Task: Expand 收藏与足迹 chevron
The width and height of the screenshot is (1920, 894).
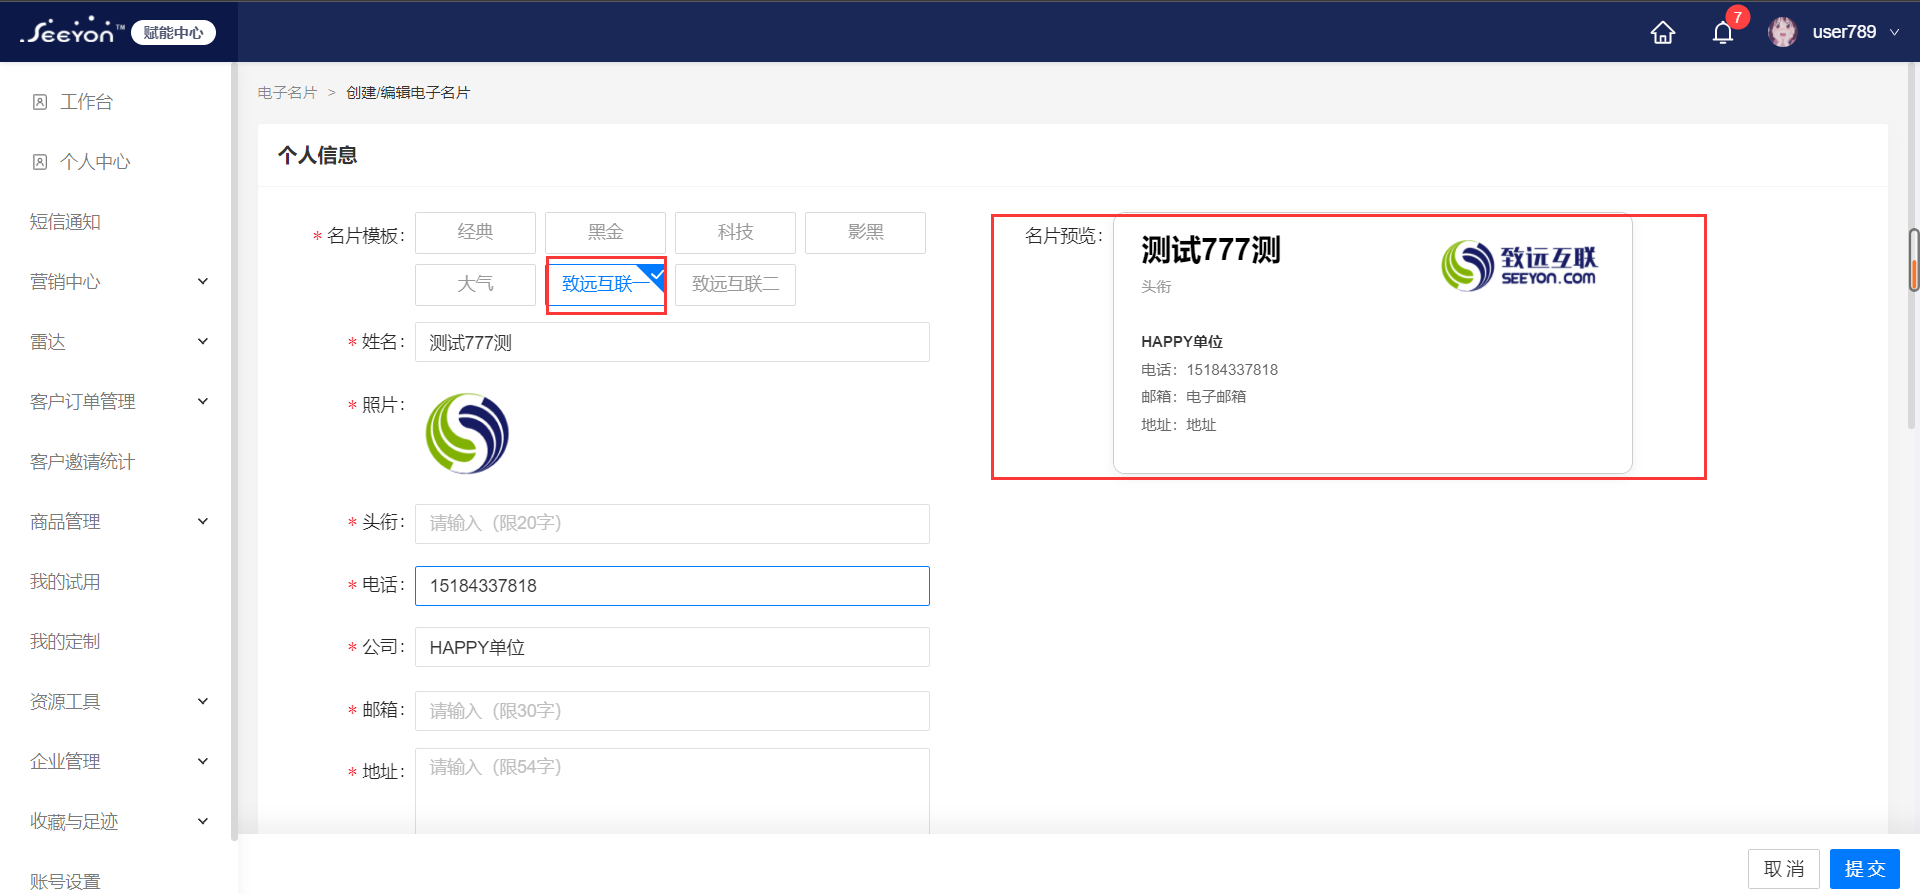Action: coord(203,822)
